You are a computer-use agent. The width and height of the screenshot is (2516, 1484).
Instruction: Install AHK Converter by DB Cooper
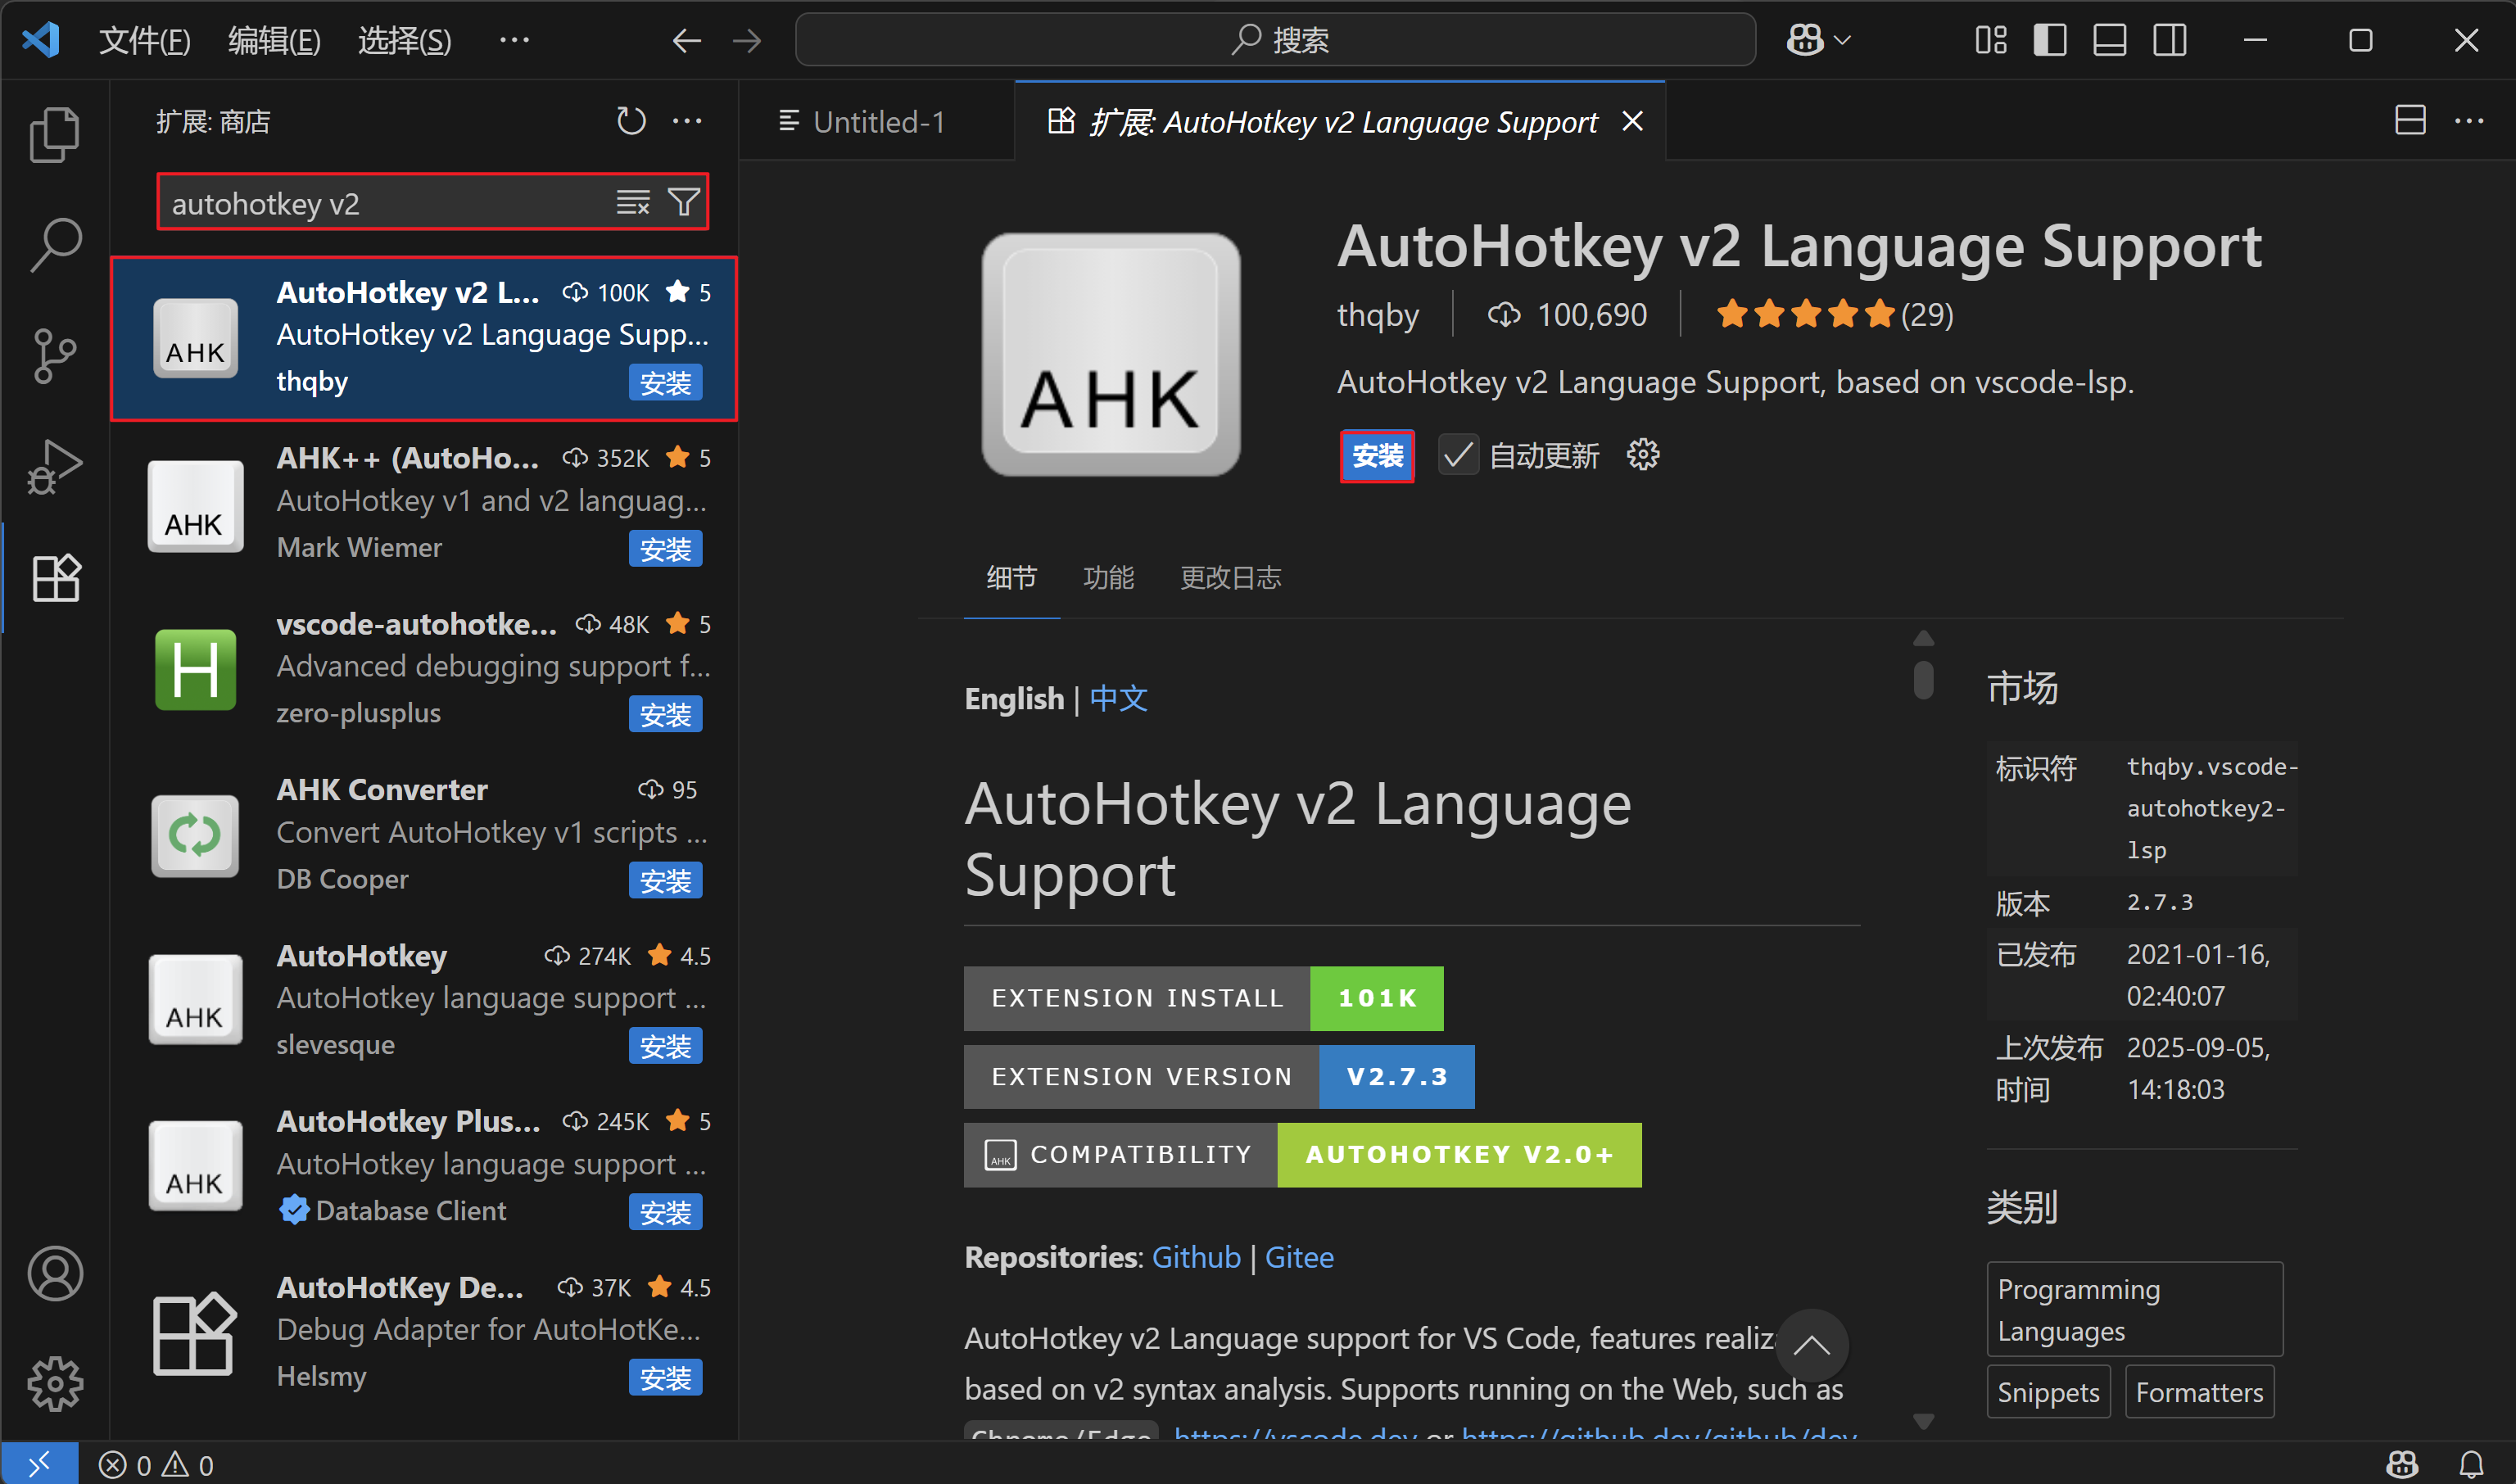tap(665, 881)
